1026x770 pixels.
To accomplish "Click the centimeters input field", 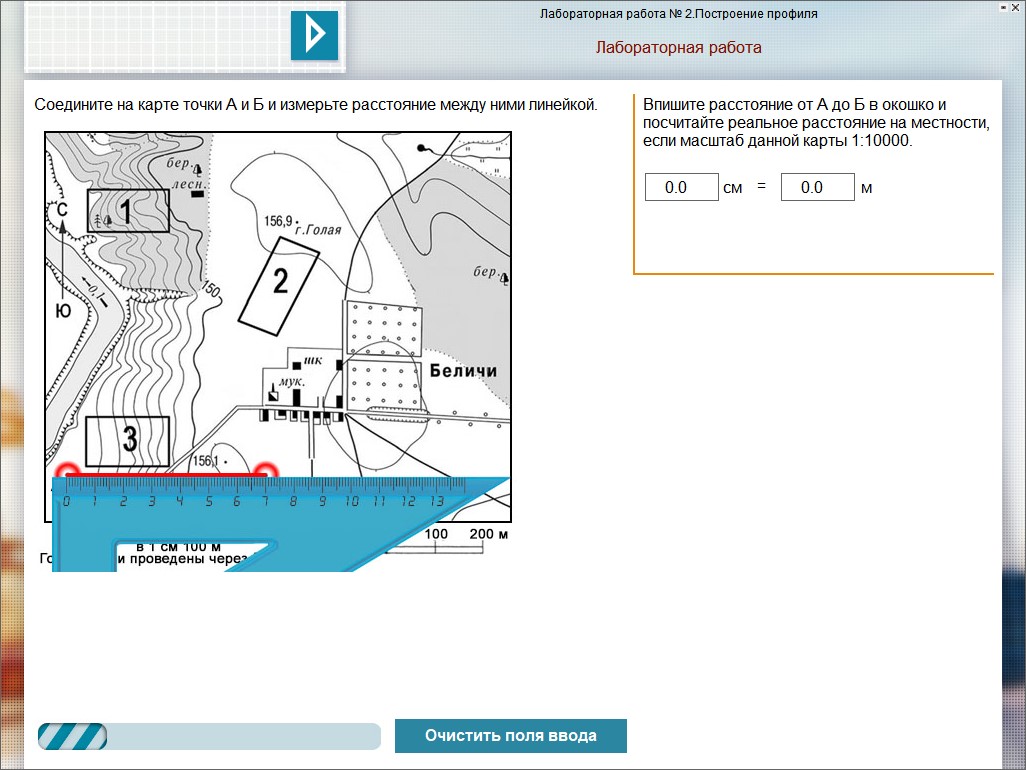I will click(681, 187).
